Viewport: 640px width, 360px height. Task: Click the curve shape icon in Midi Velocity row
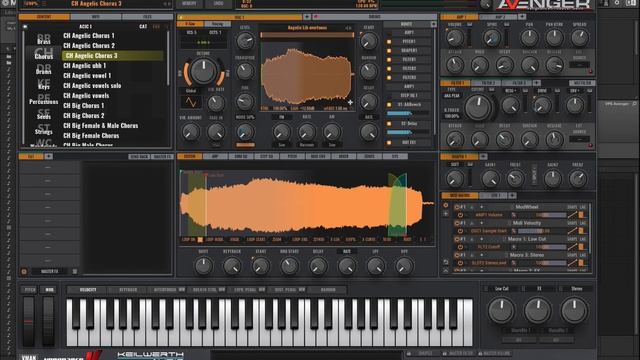click(x=572, y=231)
